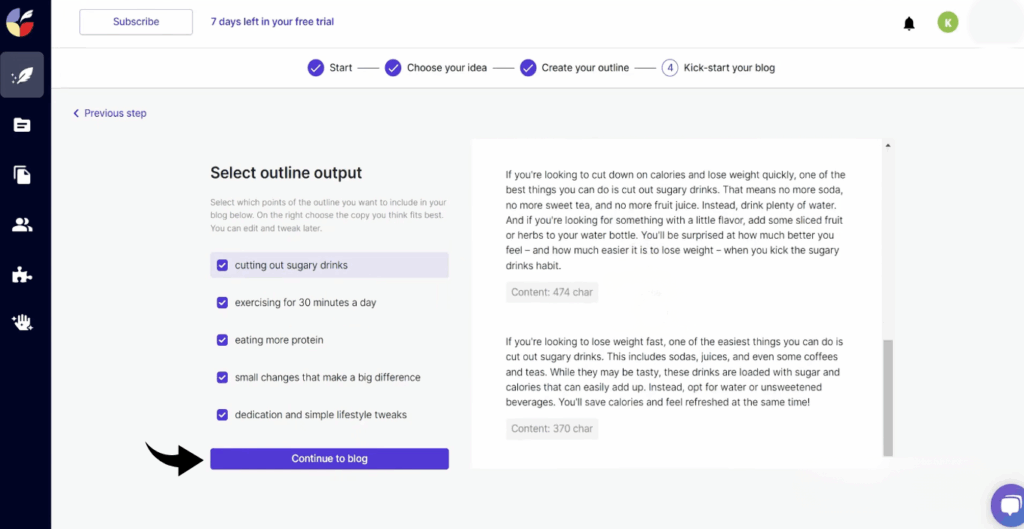Open the green K user avatar
The height and width of the screenshot is (529, 1024).
tap(947, 22)
